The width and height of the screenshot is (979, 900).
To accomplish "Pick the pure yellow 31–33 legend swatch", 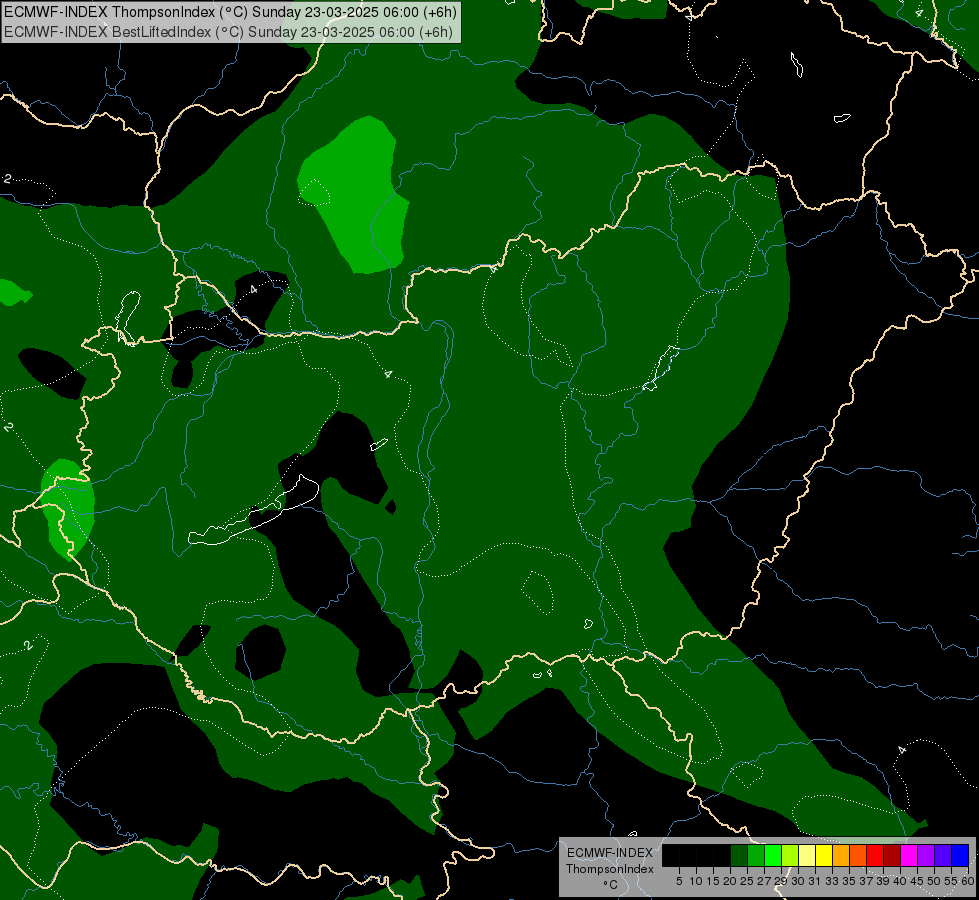I will coord(824,855).
